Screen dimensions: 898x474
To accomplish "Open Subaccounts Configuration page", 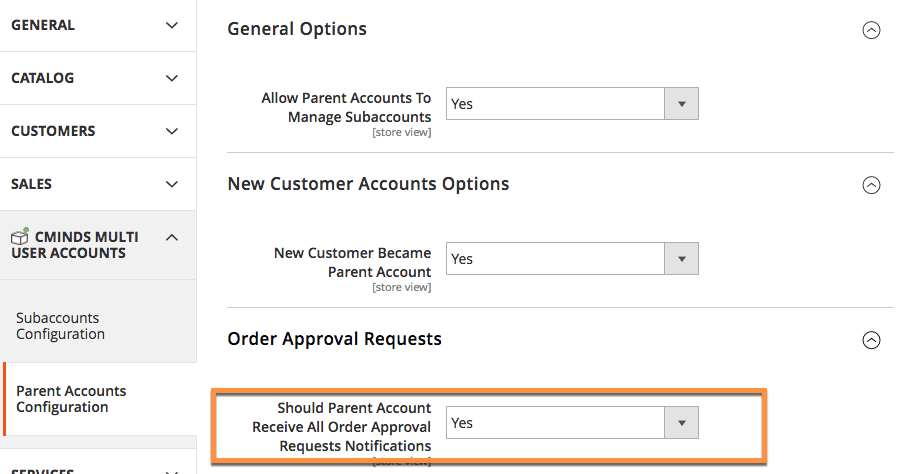I will 60,326.
